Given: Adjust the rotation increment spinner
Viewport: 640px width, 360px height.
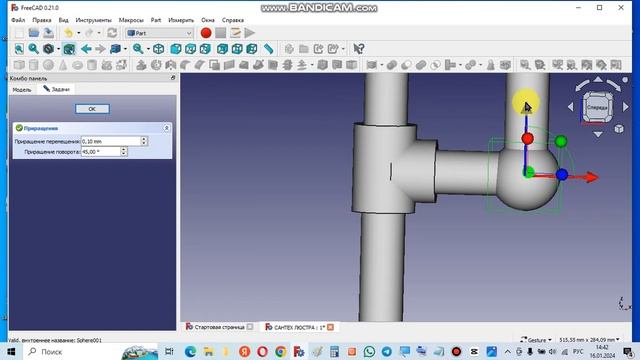Looking at the screenshot, I should 124,152.
